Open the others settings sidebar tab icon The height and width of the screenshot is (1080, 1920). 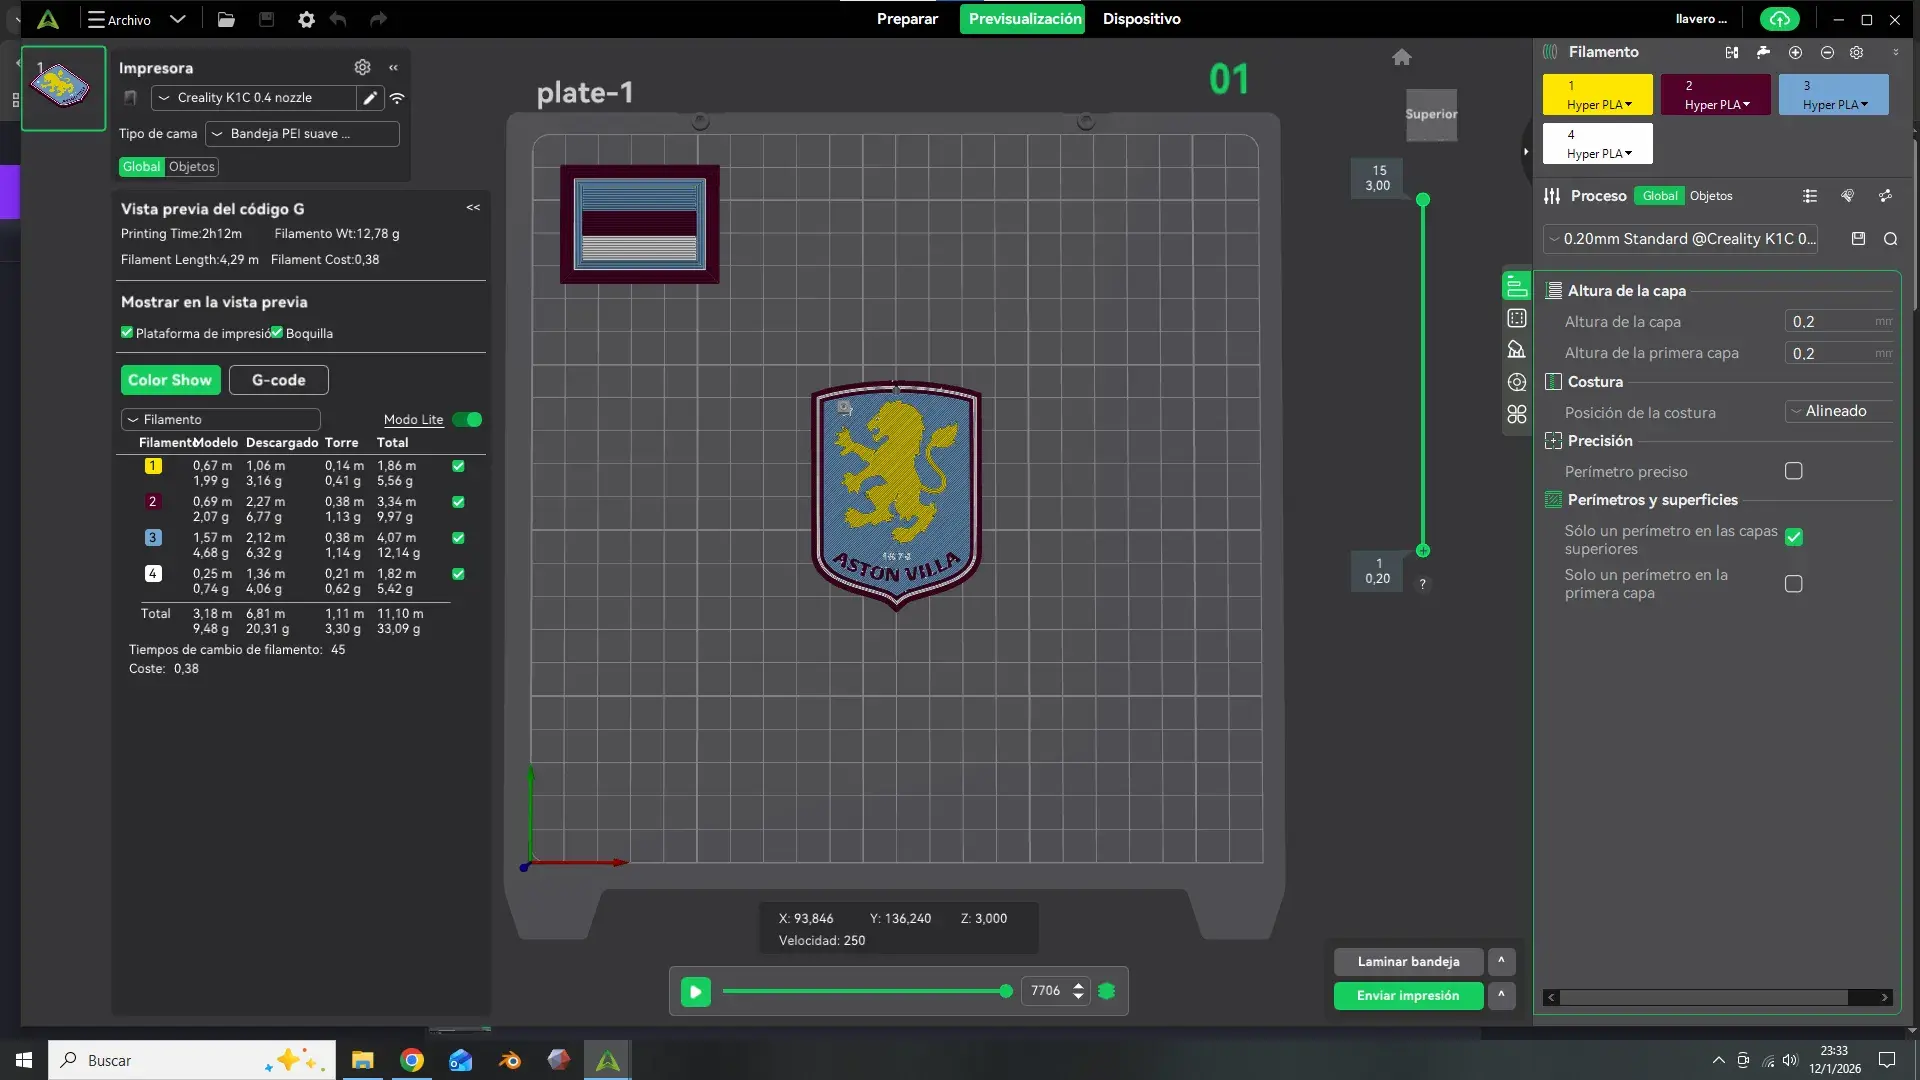pos(1517,414)
